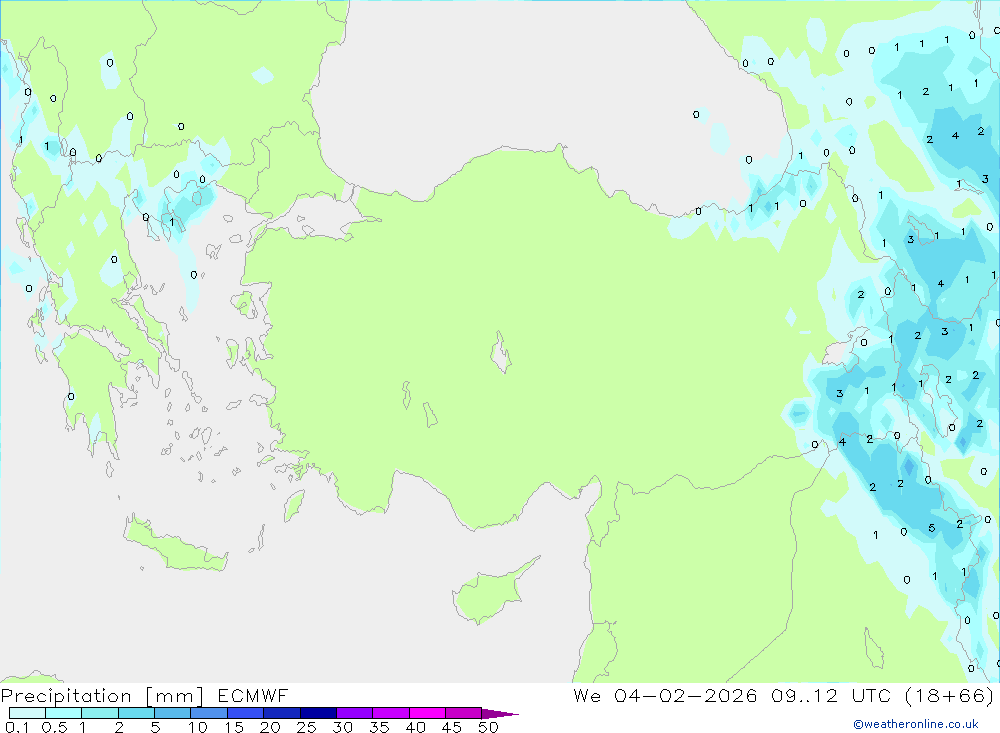Click the 30–35 mm purple swatch

click(x=355, y=713)
